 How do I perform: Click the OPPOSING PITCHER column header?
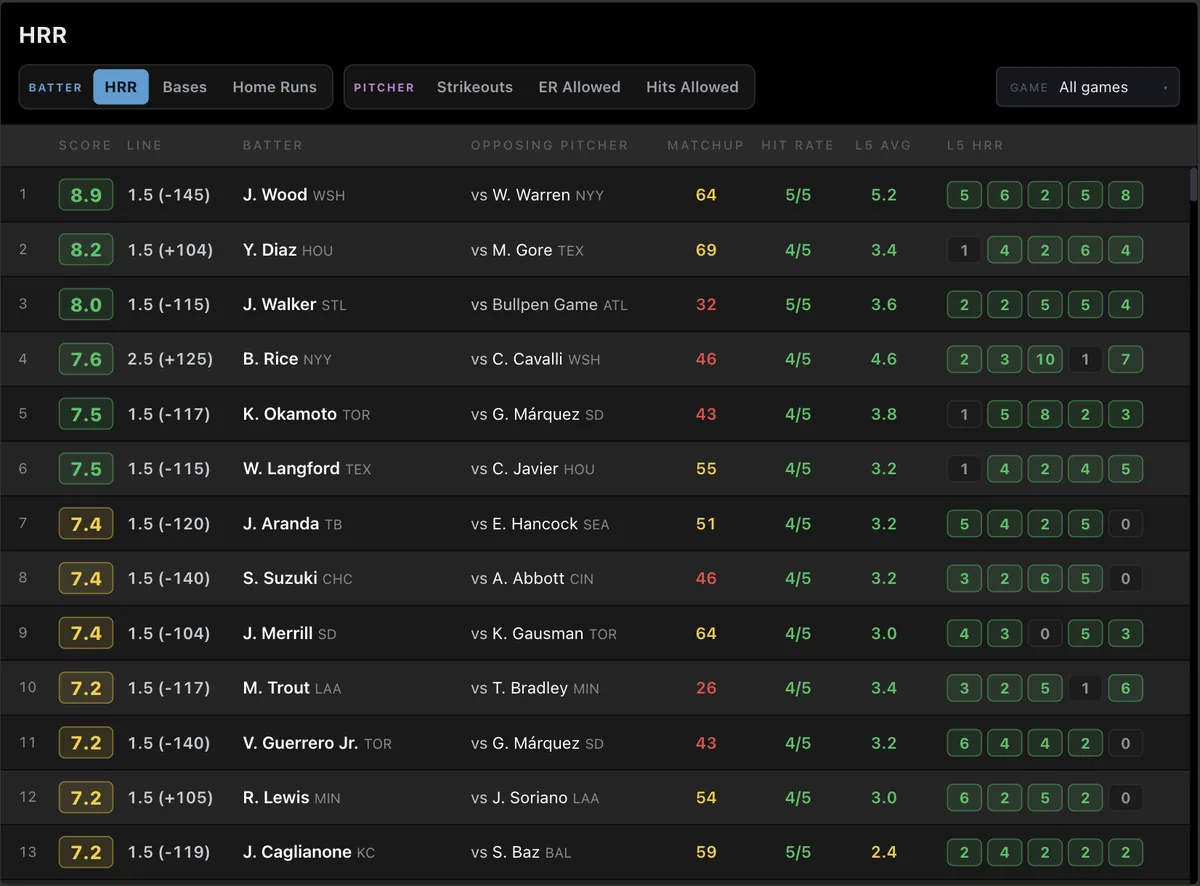[550, 145]
